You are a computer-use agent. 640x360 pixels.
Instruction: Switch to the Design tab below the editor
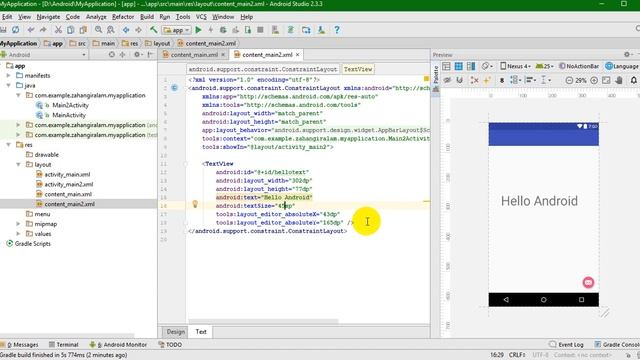[176, 332]
